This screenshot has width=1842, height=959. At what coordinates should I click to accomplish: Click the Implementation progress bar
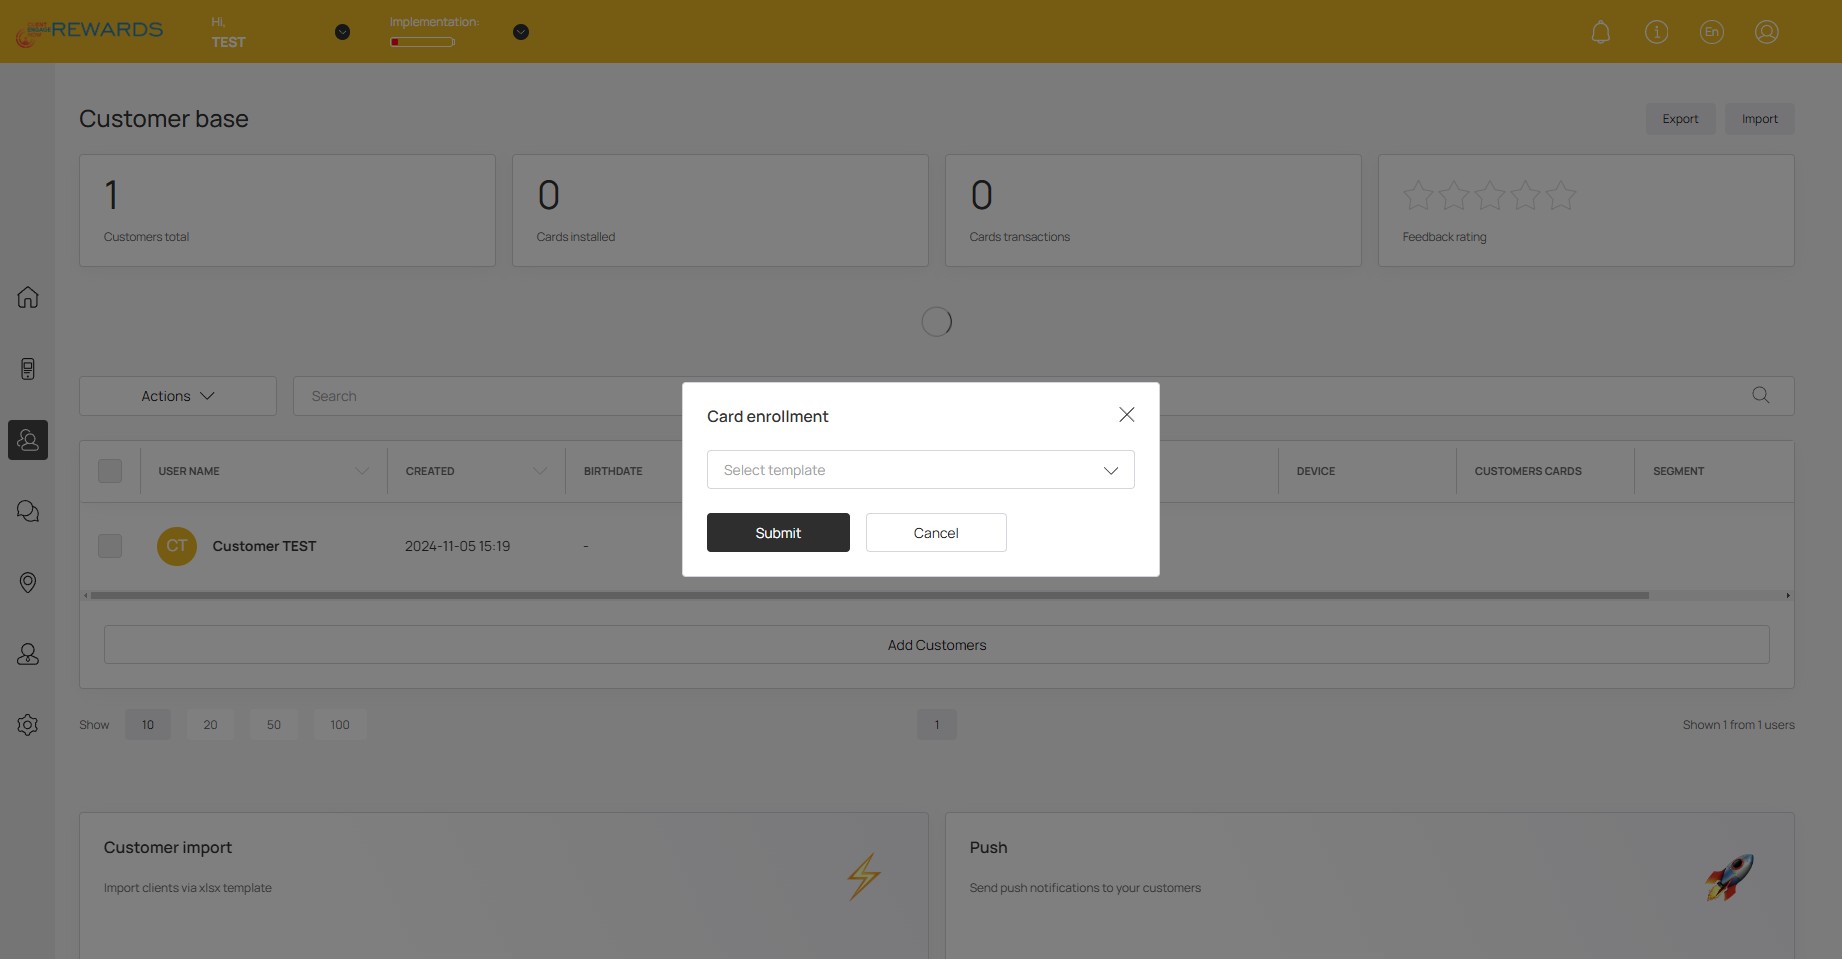pos(423,42)
